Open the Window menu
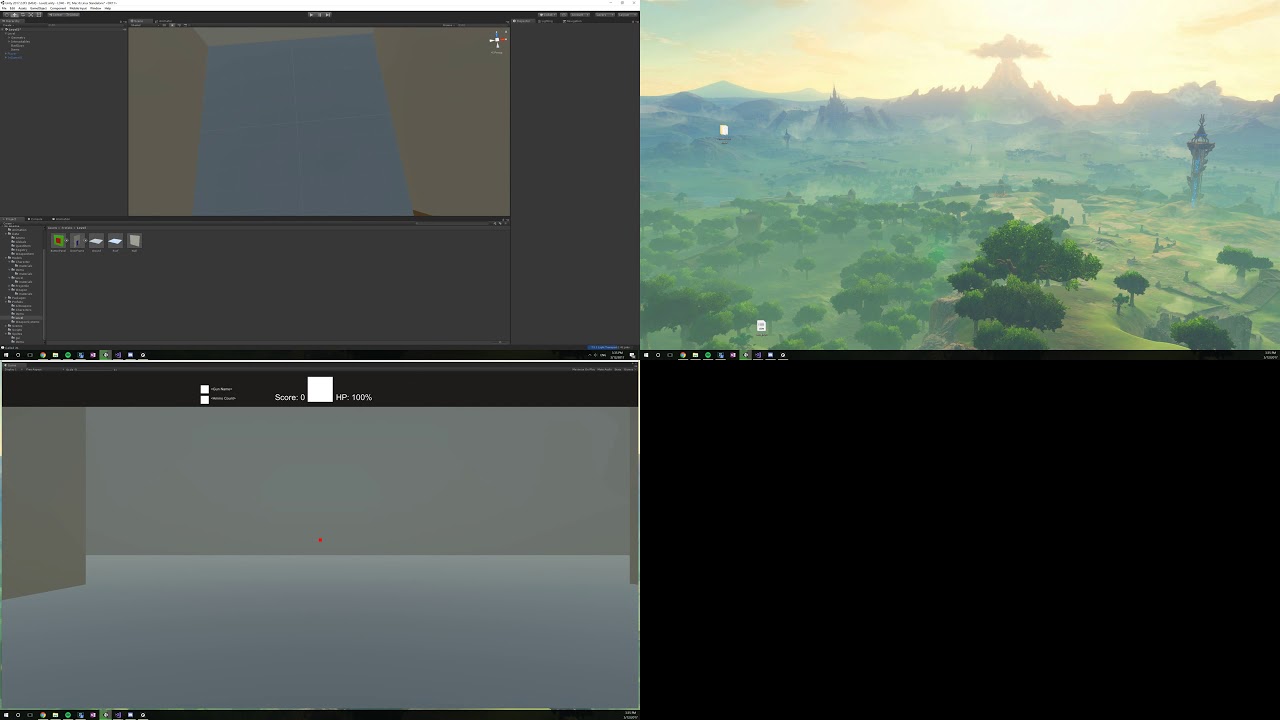The height and width of the screenshot is (720, 1280). point(95,8)
